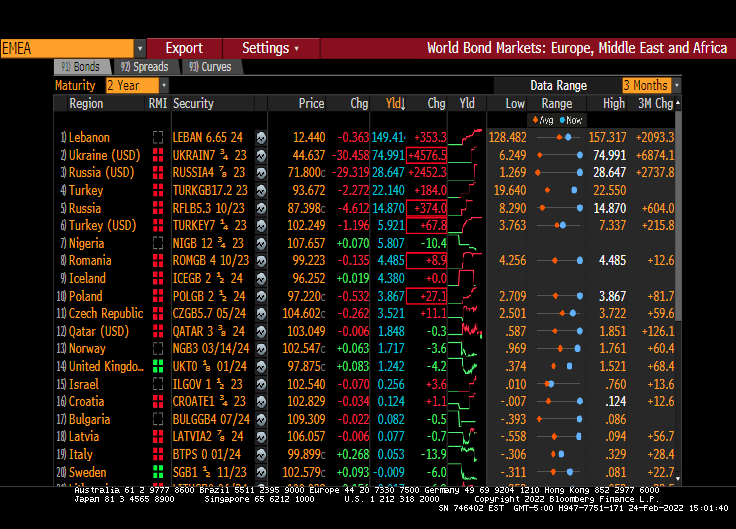Expand the Maturity 2 Year dropdown
736x529 pixels.
[x=163, y=86]
